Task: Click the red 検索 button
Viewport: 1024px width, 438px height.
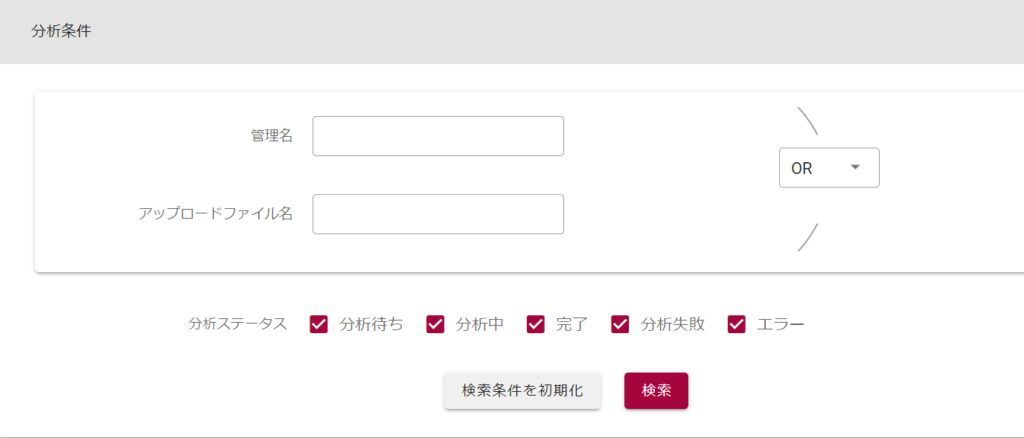Action: (x=656, y=390)
